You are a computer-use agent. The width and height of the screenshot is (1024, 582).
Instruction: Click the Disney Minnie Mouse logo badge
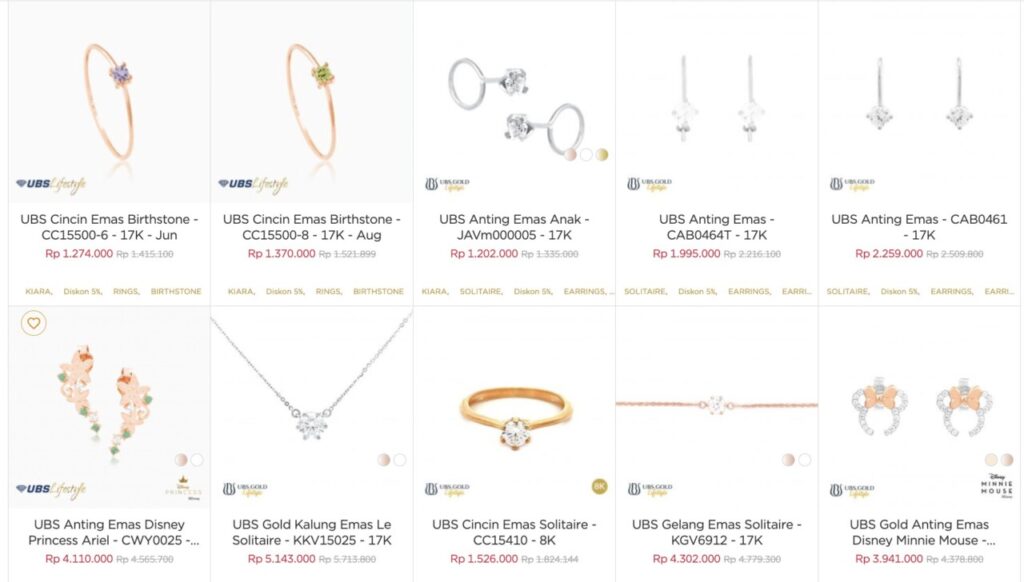996,486
